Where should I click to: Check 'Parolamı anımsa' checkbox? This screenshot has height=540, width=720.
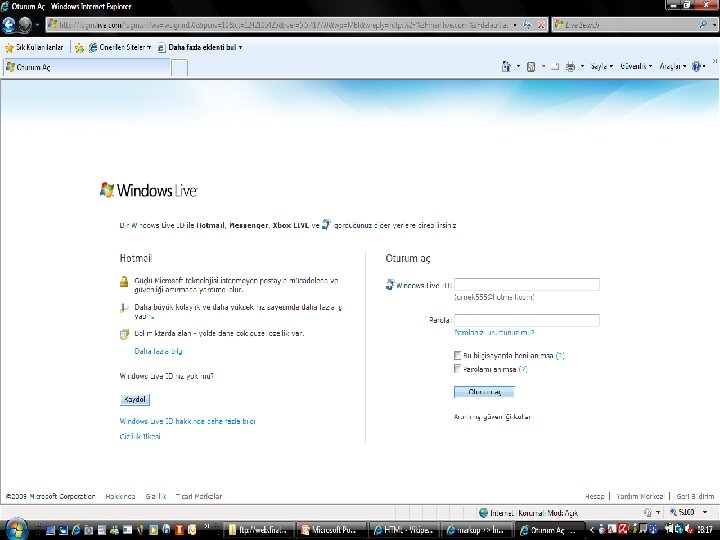click(x=457, y=368)
